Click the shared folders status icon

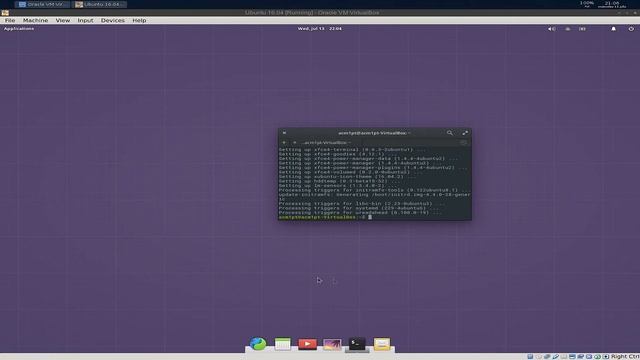(x=564, y=356)
